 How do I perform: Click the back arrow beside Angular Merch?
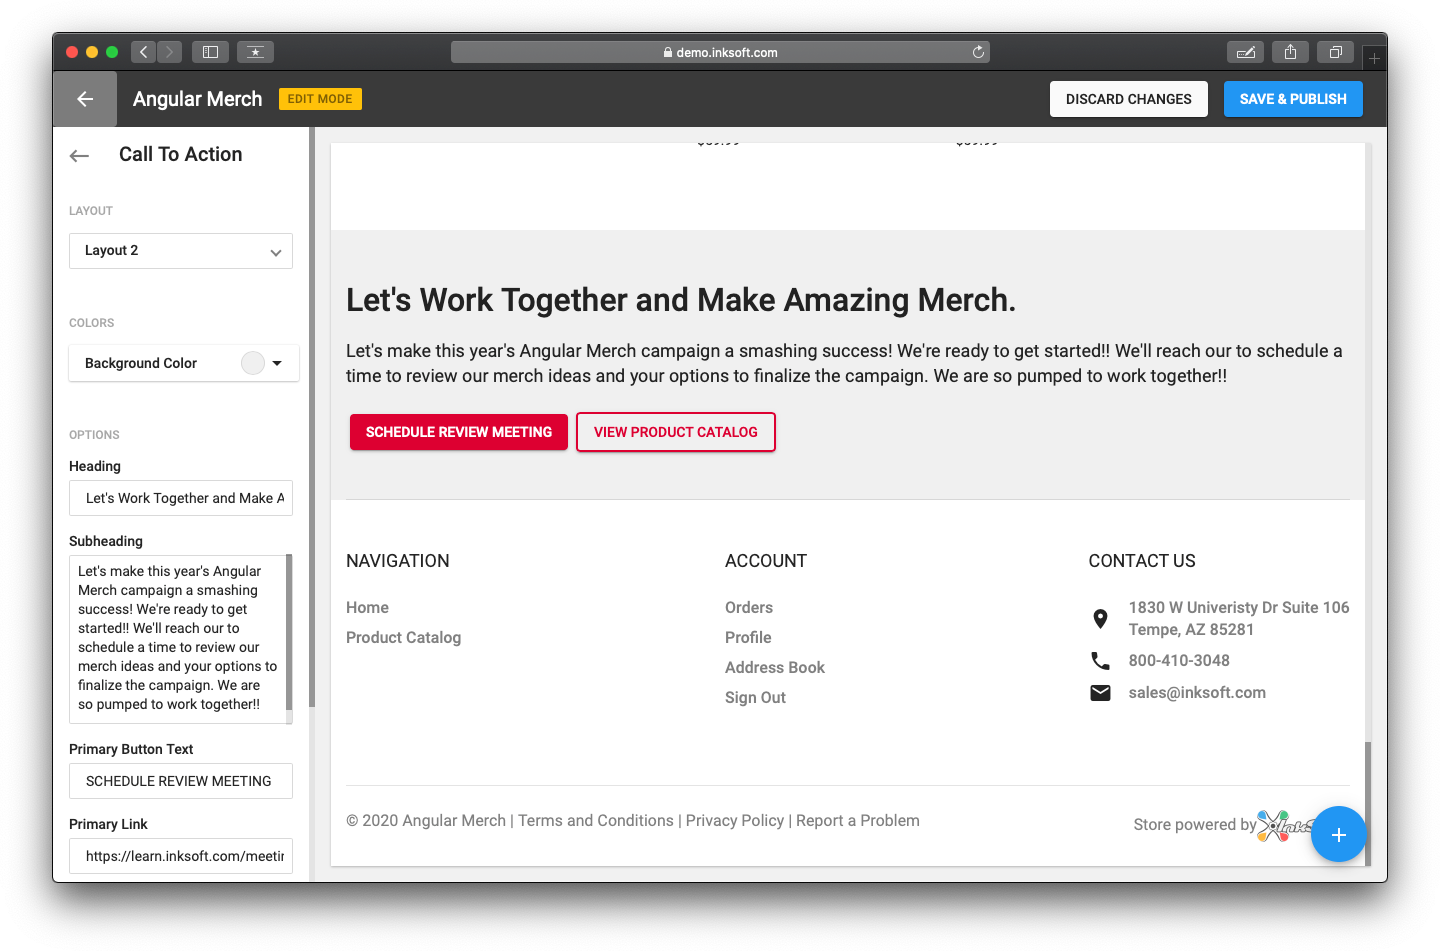(x=85, y=99)
